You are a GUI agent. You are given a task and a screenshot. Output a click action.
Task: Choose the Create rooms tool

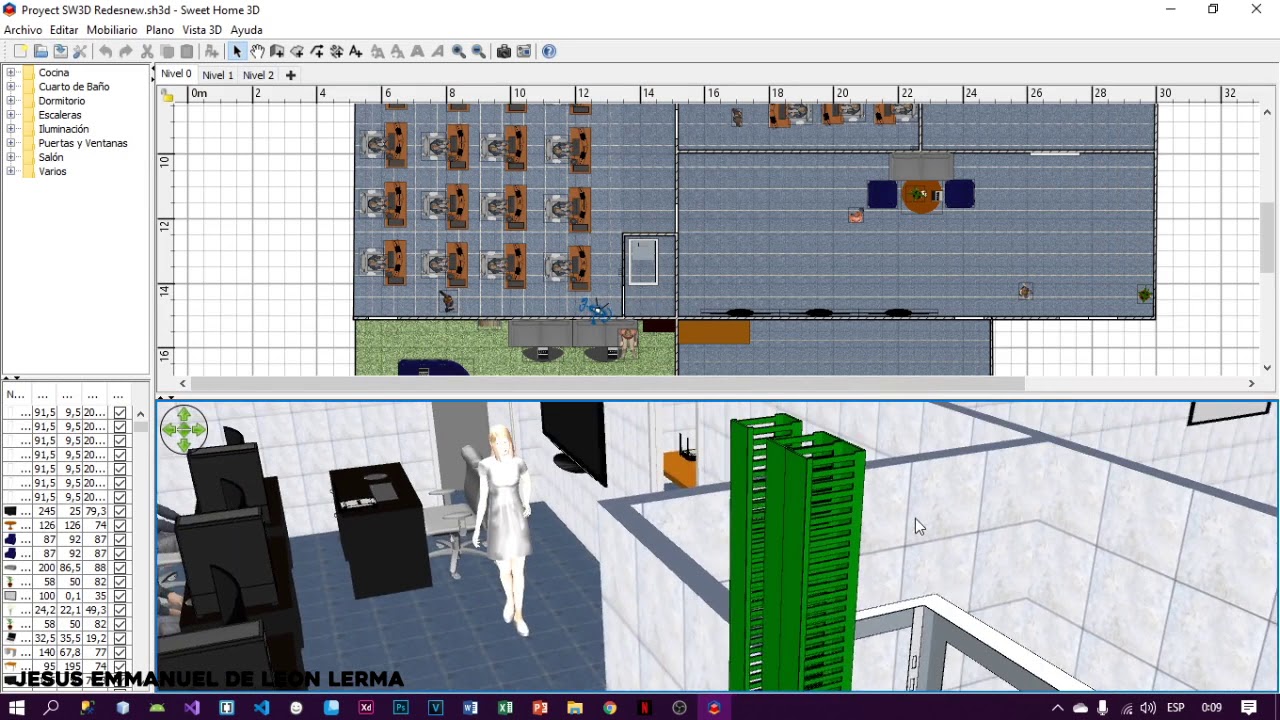[x=297, y=51]
